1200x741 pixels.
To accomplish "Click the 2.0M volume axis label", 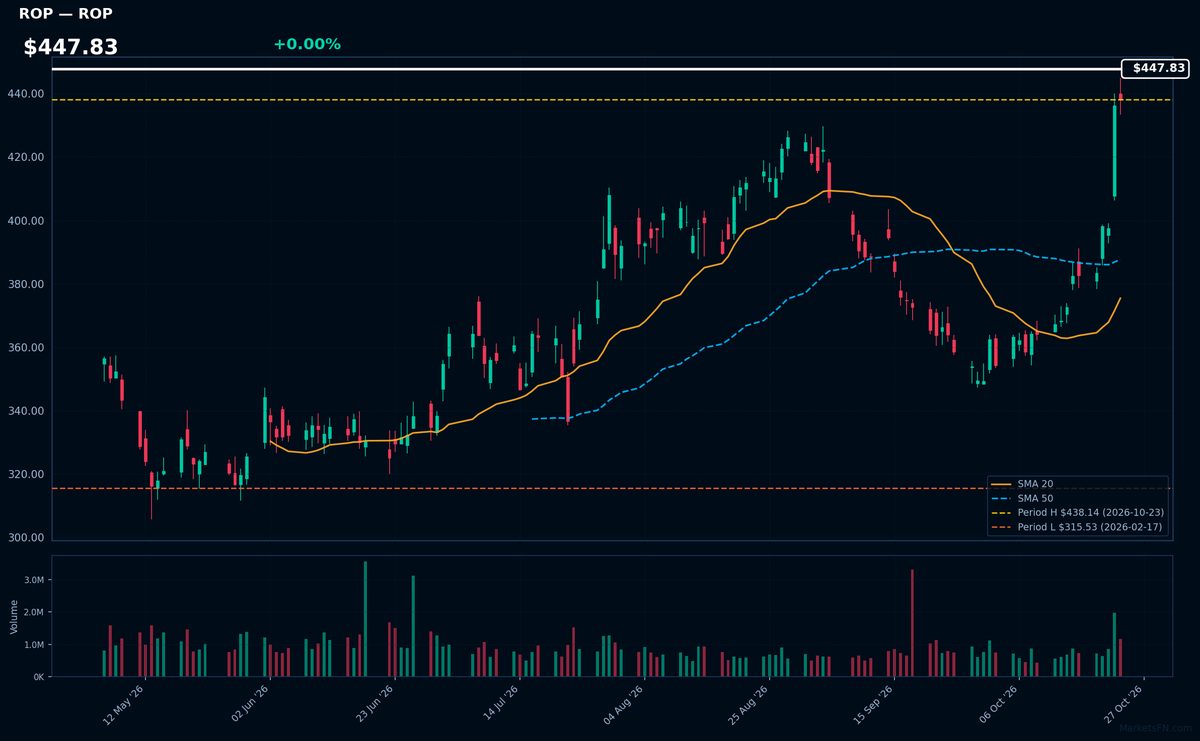I will click(x=34, y=612).
